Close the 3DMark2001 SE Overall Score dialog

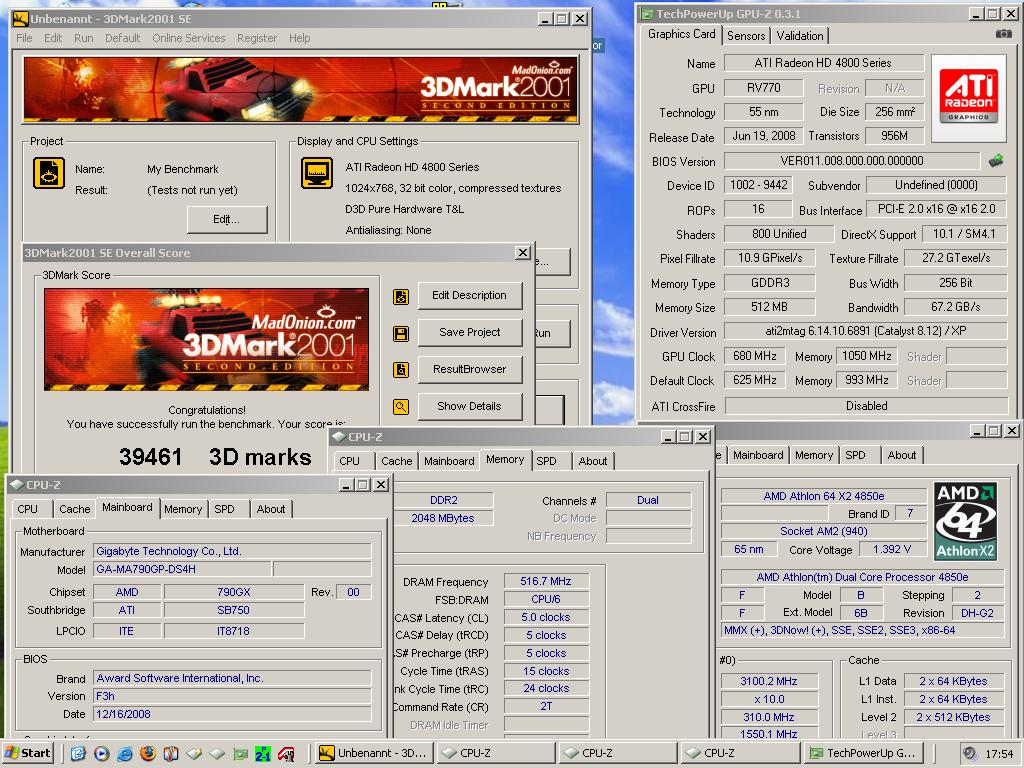(x=522, y=253)
